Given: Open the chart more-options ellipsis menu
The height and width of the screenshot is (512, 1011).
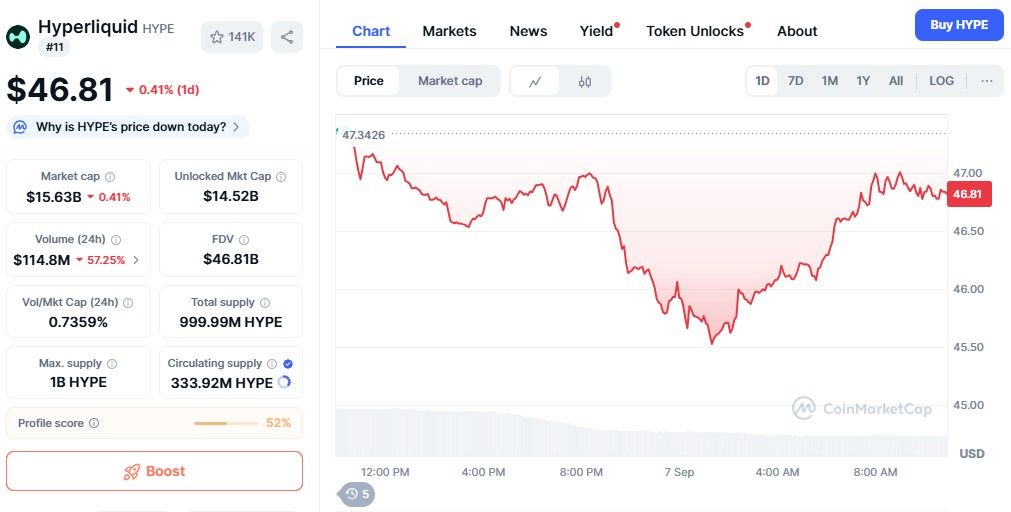Looking at the screenshot, I should click(986, 81).
